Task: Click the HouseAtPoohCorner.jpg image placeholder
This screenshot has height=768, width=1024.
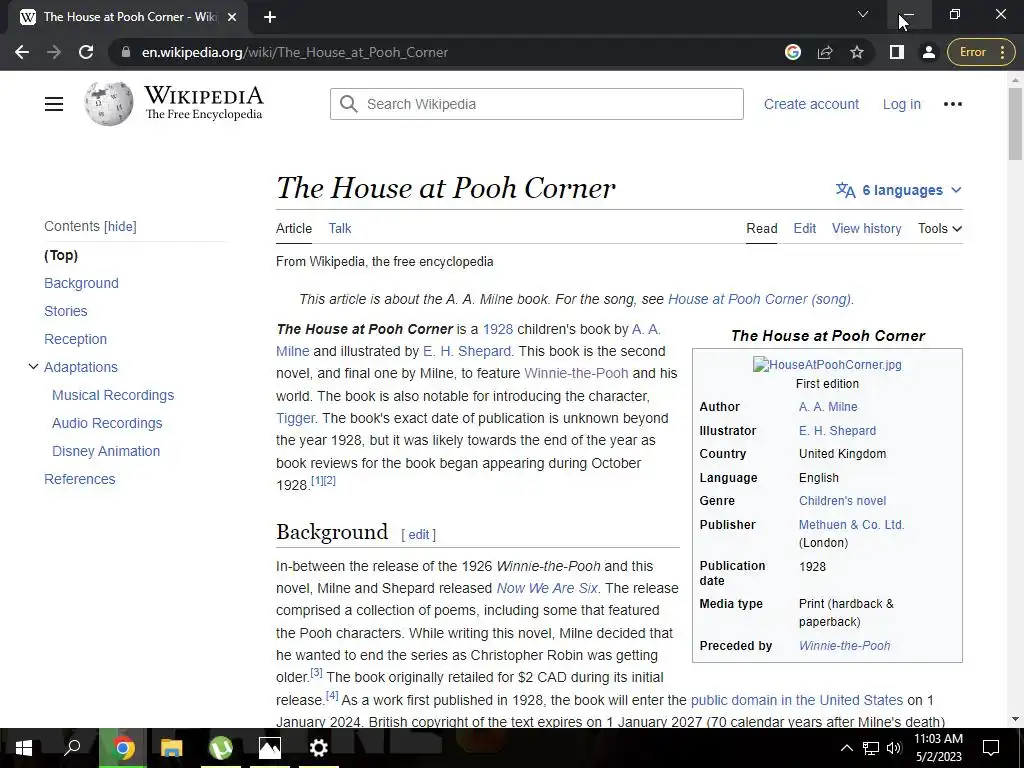Action: (x=827, y=364)
